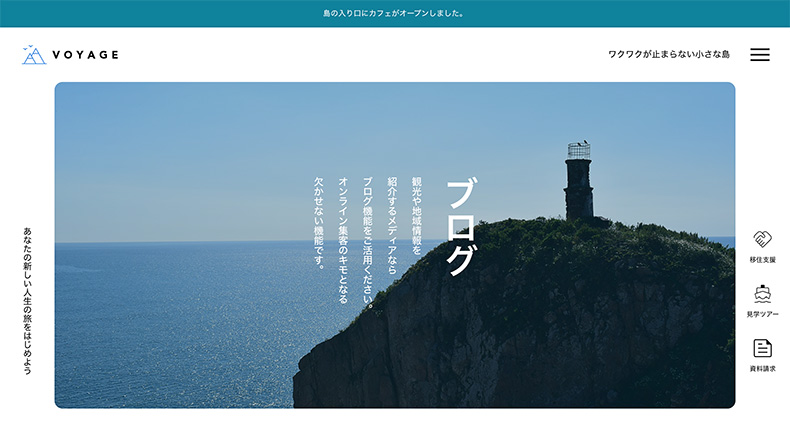Click the vertical line オンライン集客のキモとなる
Screen dimensions: 790x447
344,240
